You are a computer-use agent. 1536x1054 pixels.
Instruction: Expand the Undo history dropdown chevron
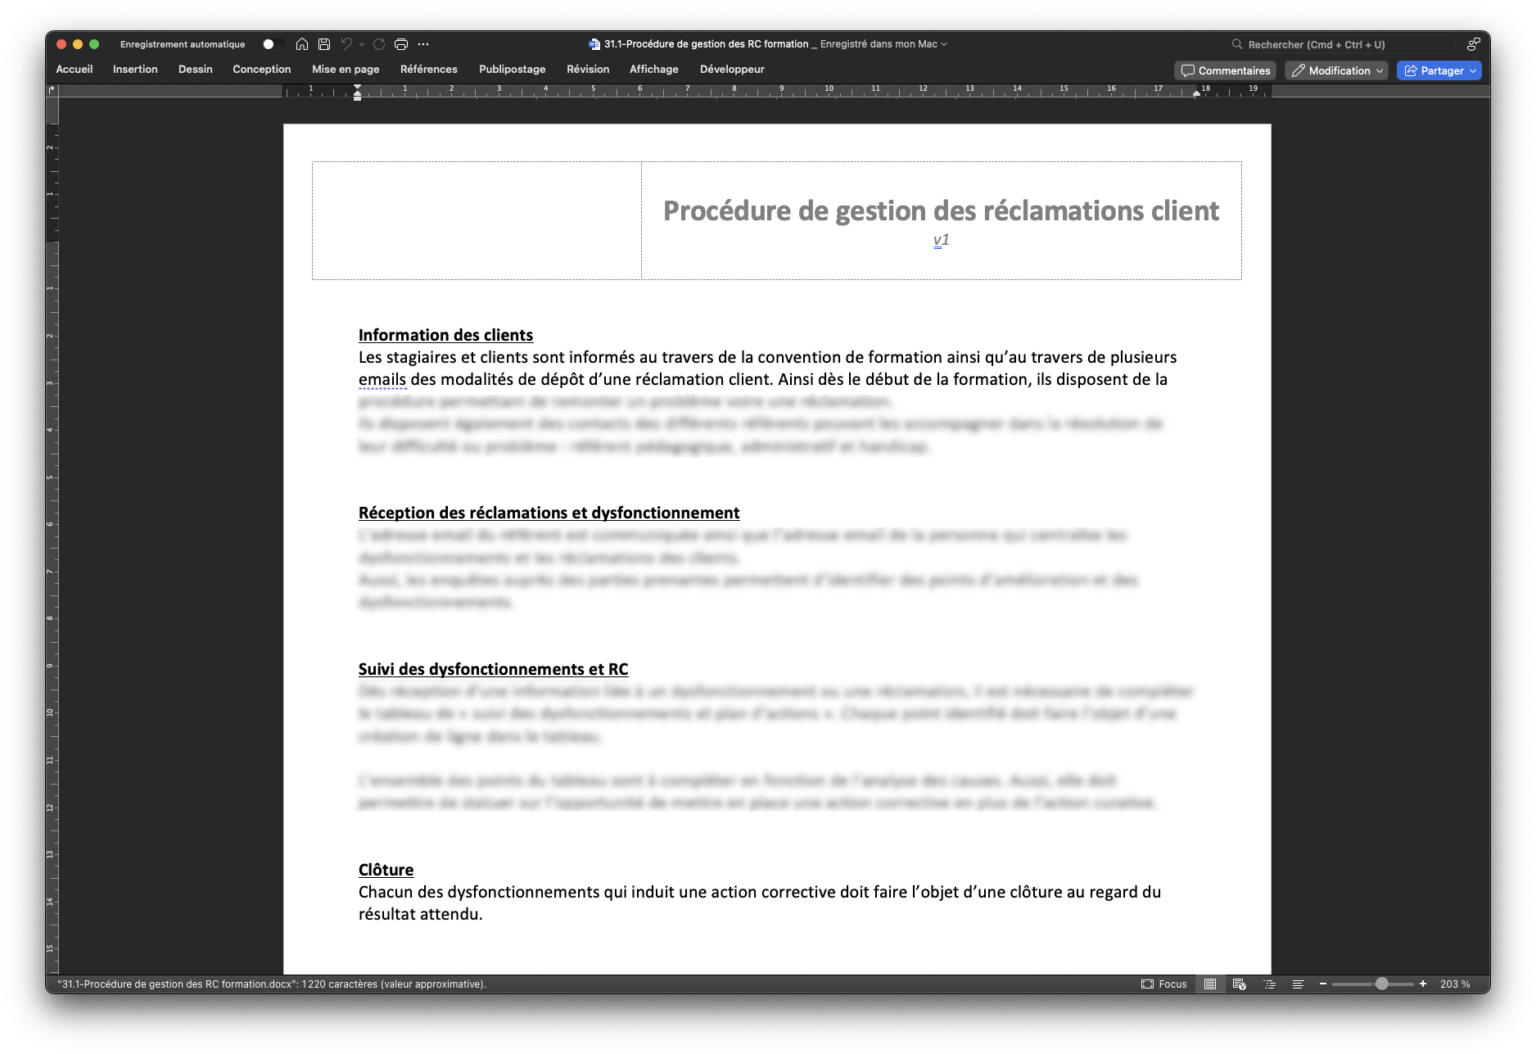click(x=362, y=44)
